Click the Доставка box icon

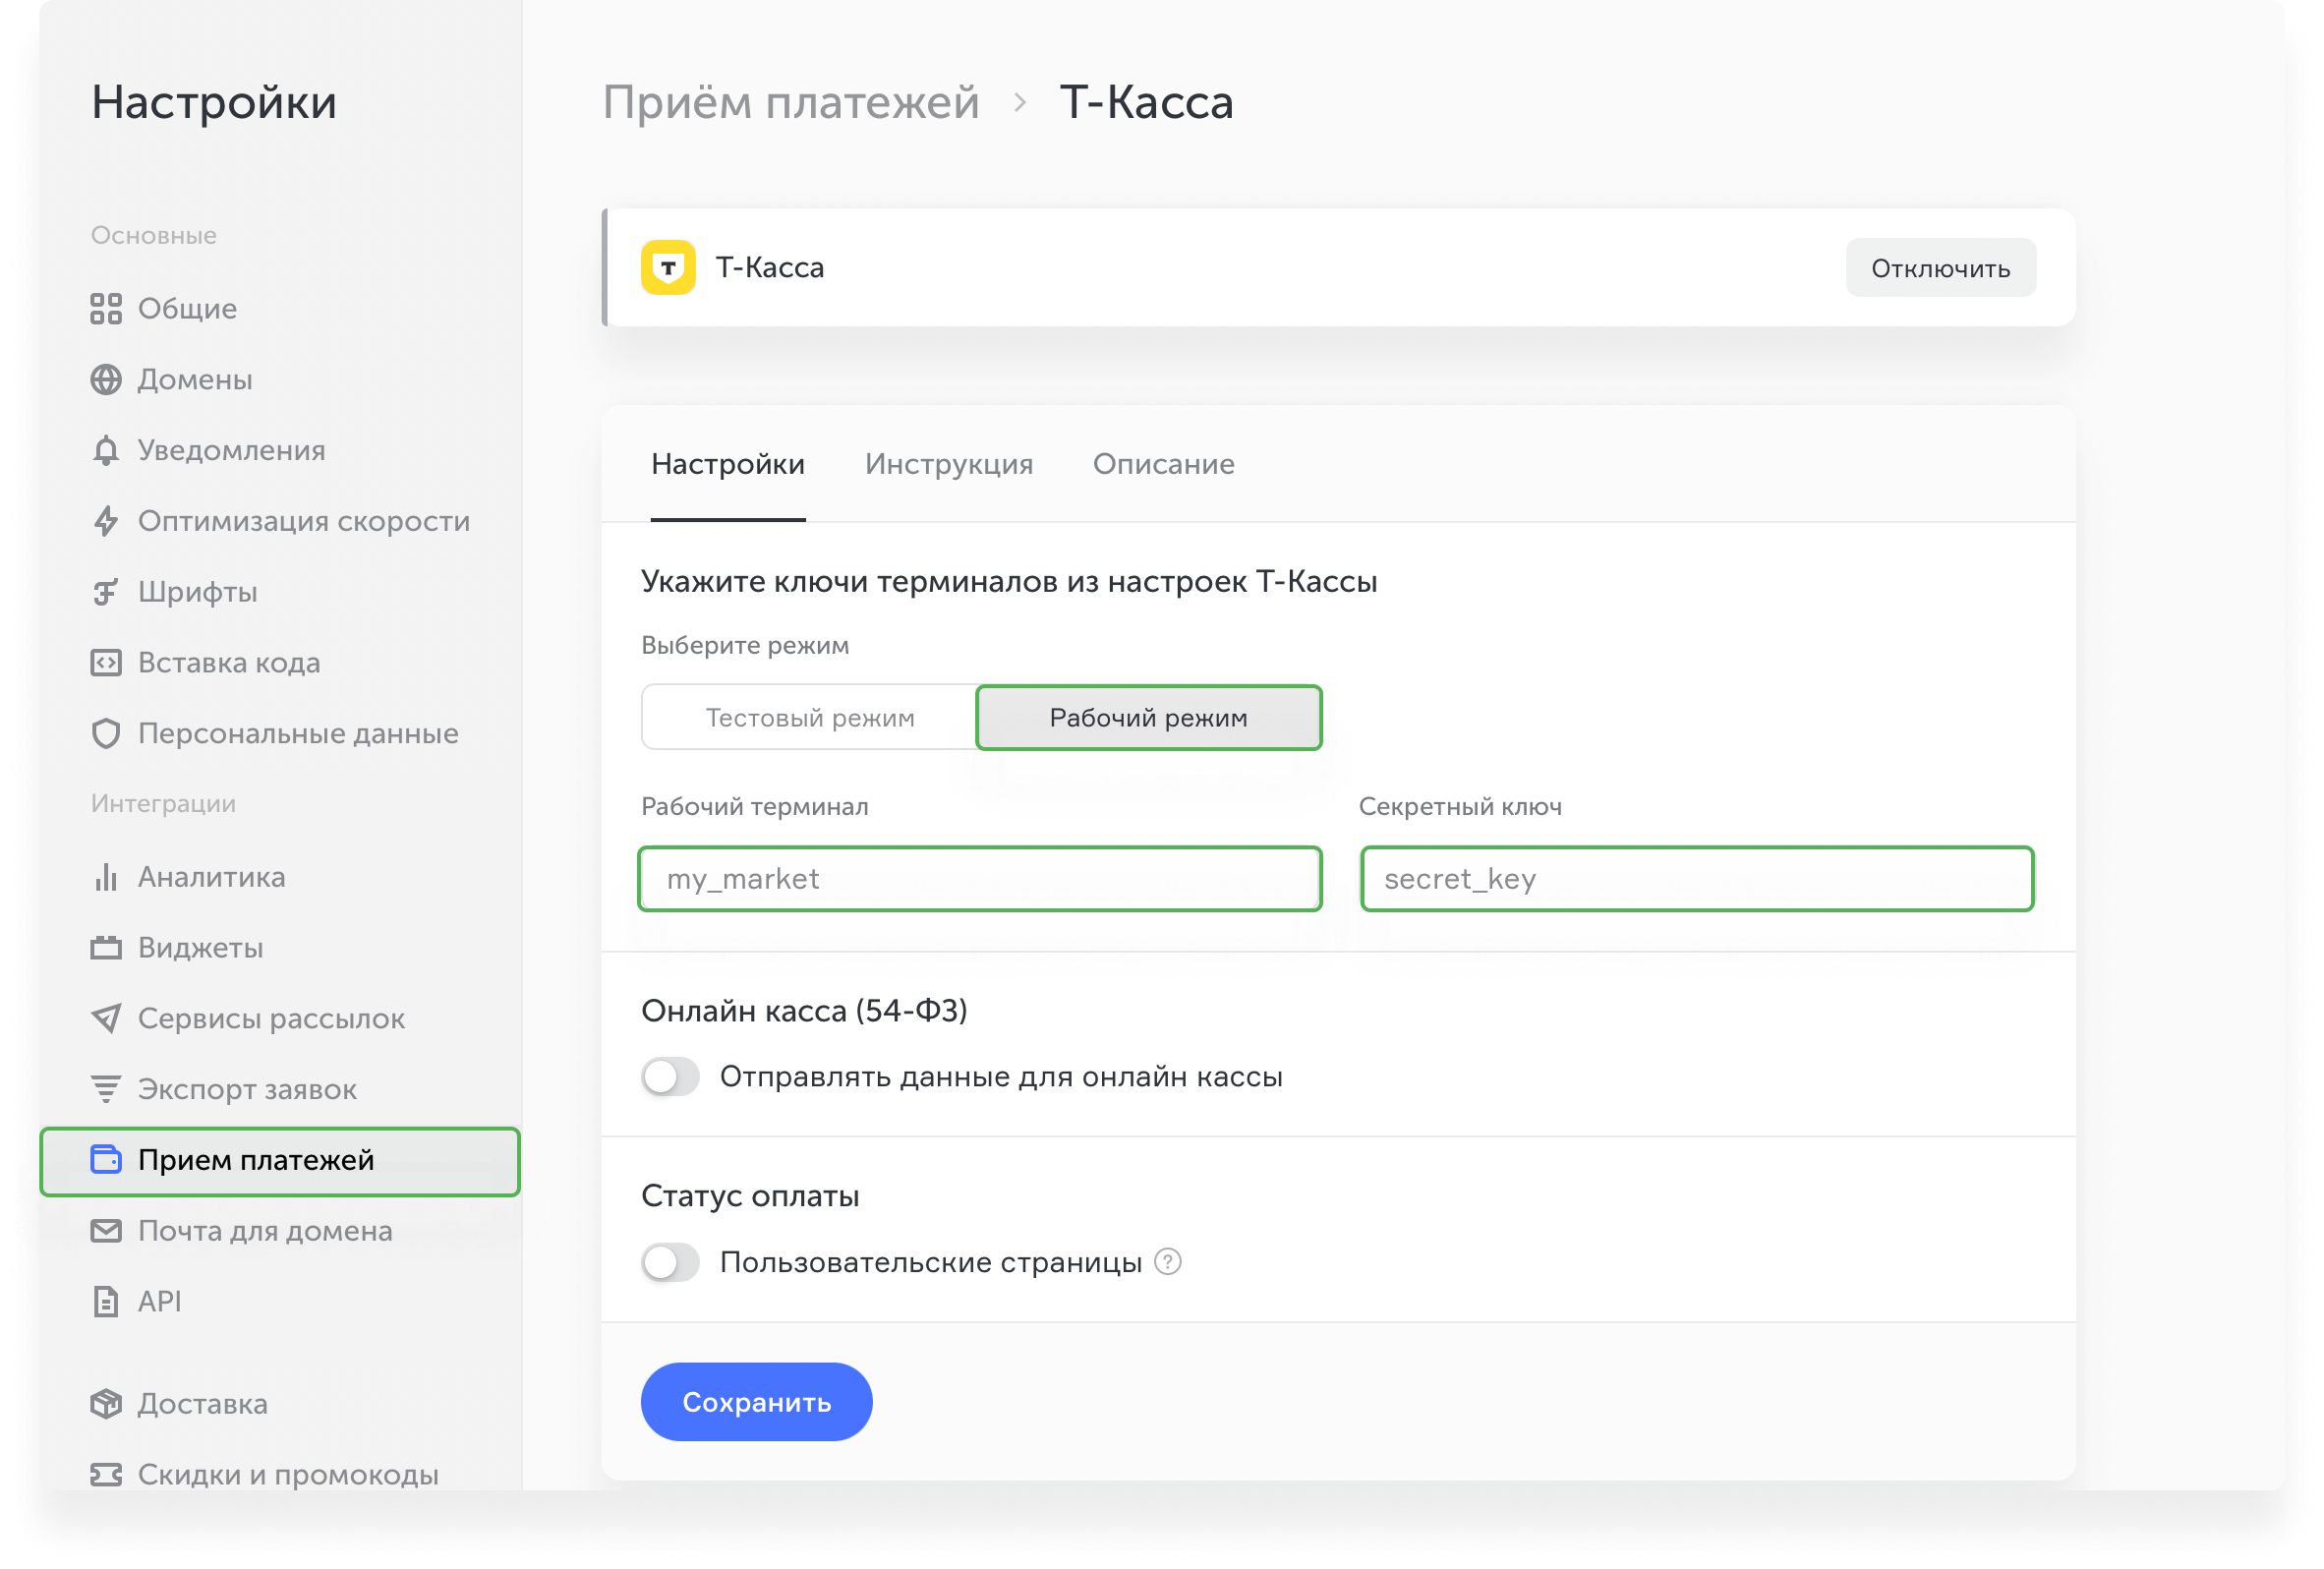click(x=106, y=1405)
